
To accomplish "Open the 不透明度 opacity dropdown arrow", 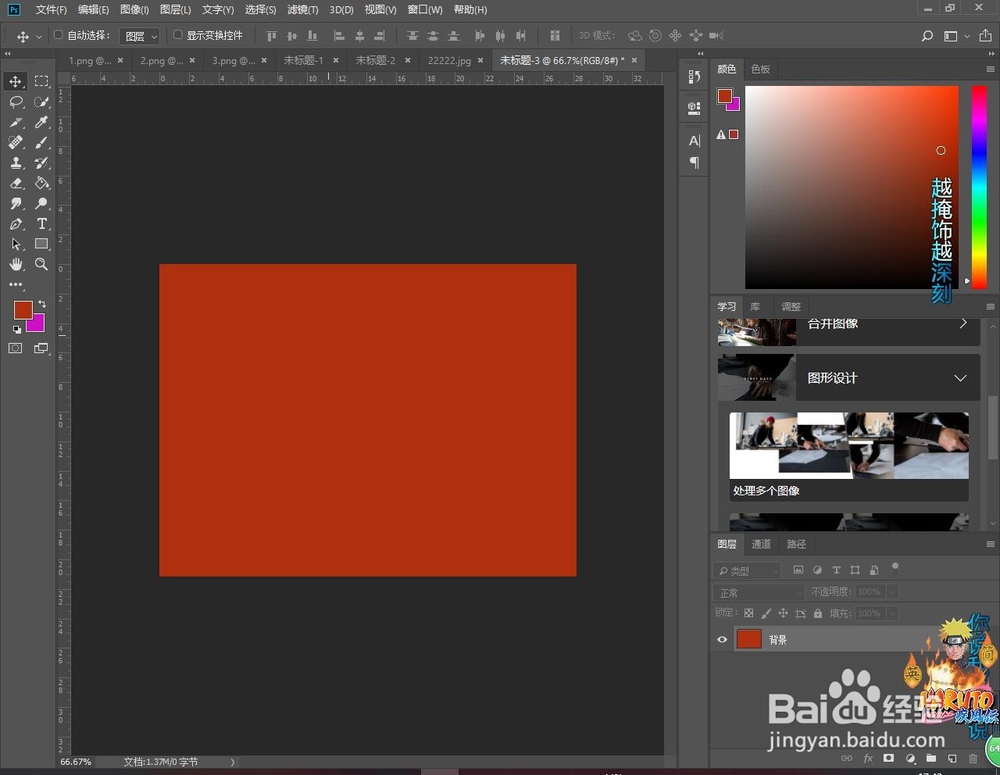I will (x=892, y=592).
